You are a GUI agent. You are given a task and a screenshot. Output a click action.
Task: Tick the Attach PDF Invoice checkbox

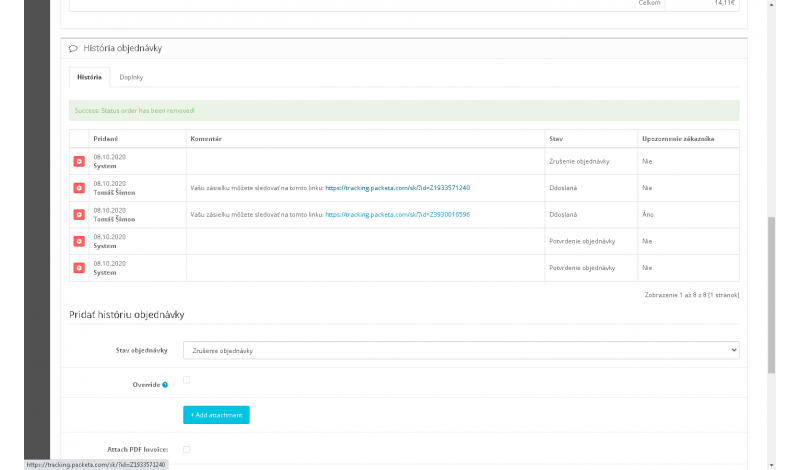[x=187, y=450]
